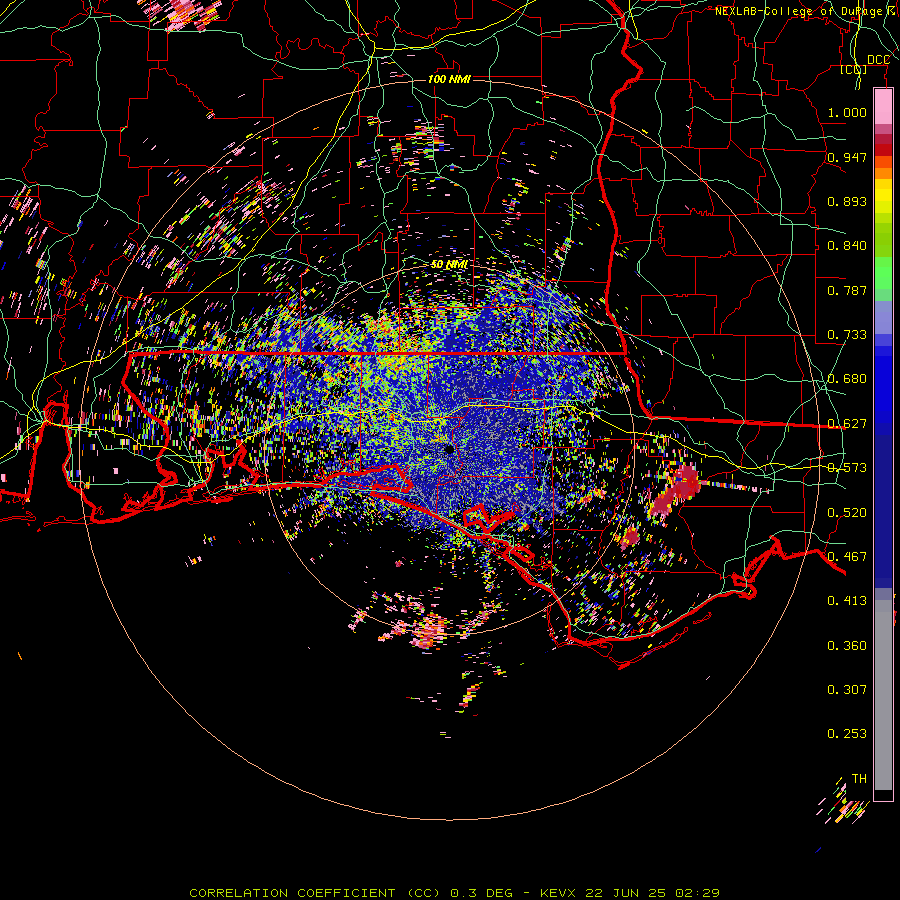Click the large maroon echo east of radar
The image size is (900, 900).
[x=677, y=490]
